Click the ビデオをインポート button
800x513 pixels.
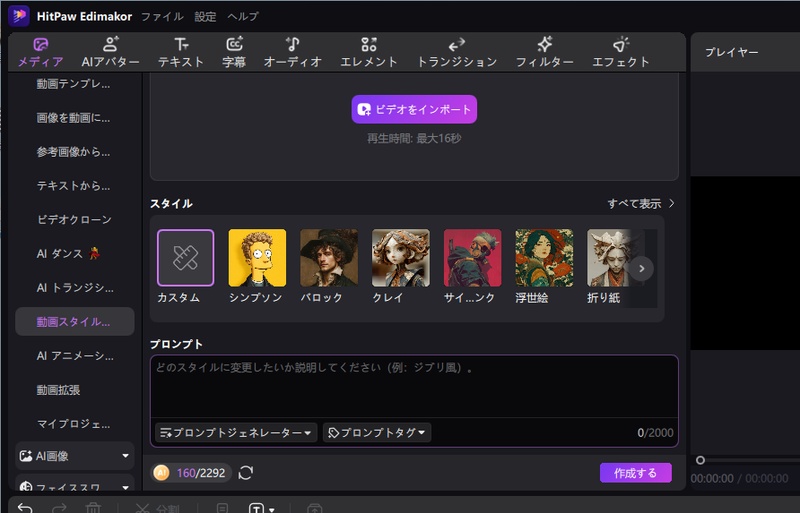click(414, 109)
